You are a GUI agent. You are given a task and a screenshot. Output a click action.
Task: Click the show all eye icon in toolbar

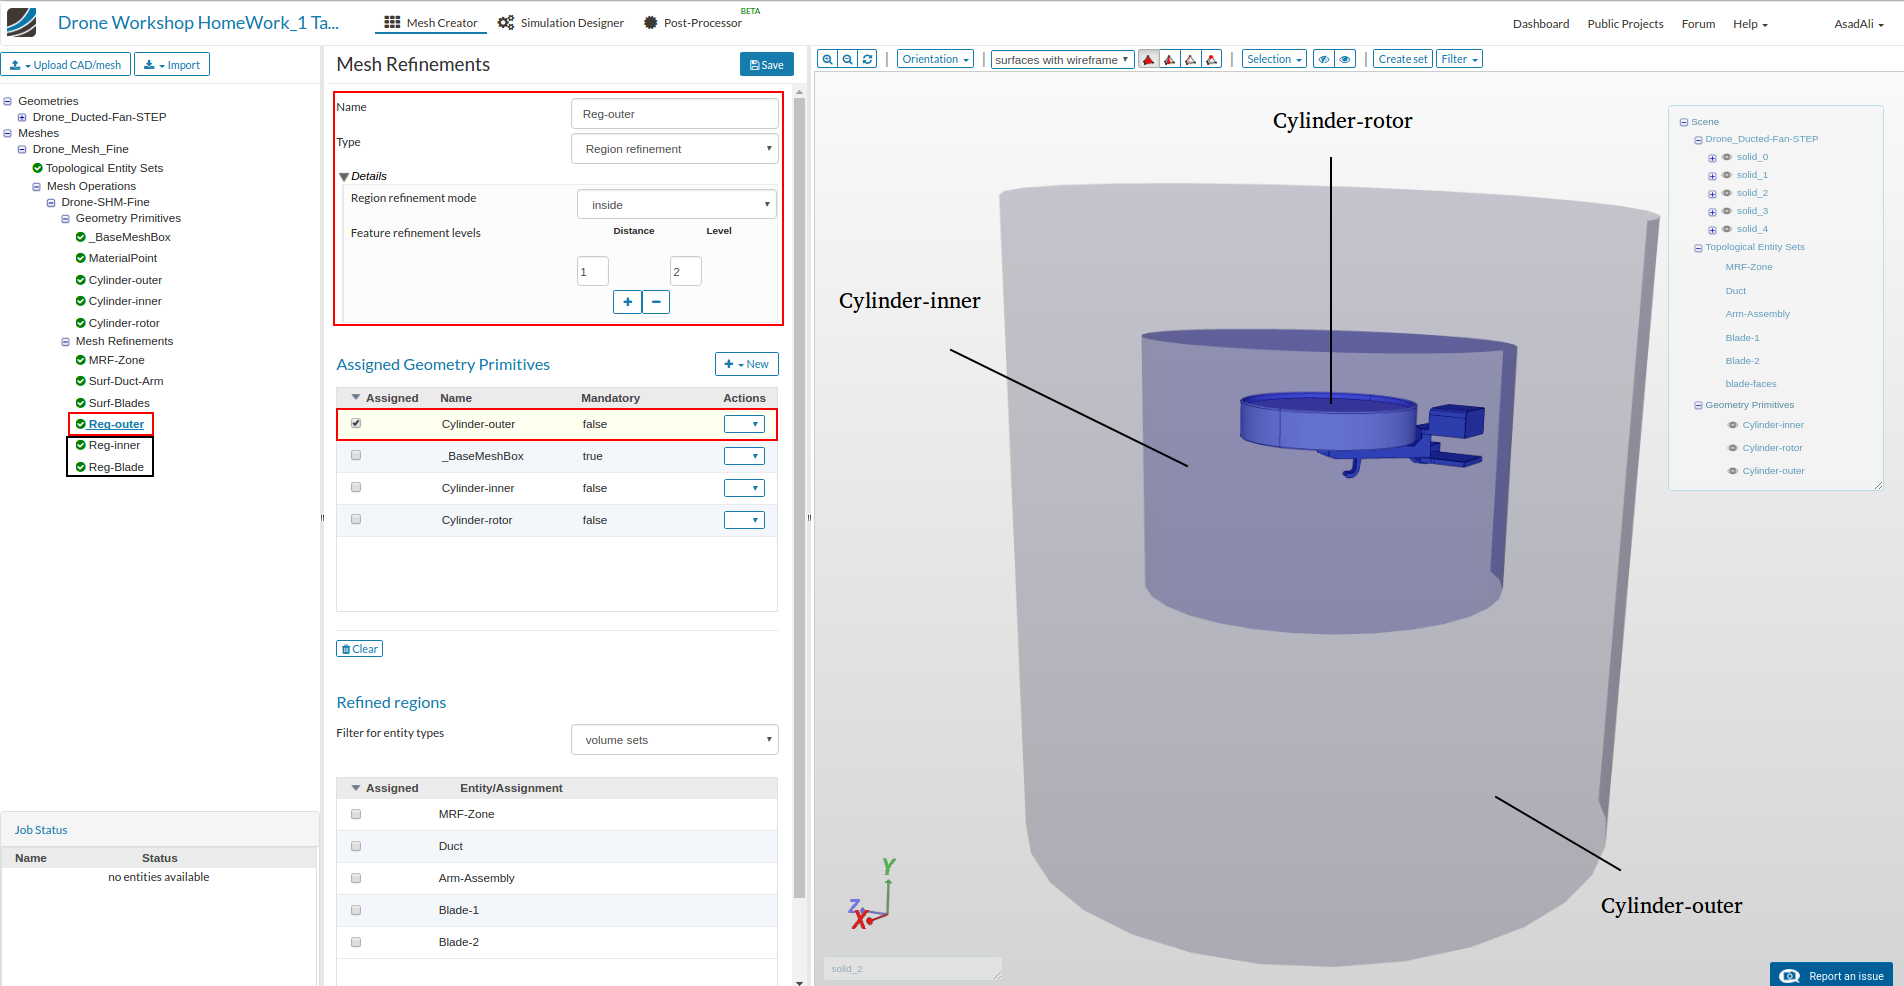click(1345, 59)
